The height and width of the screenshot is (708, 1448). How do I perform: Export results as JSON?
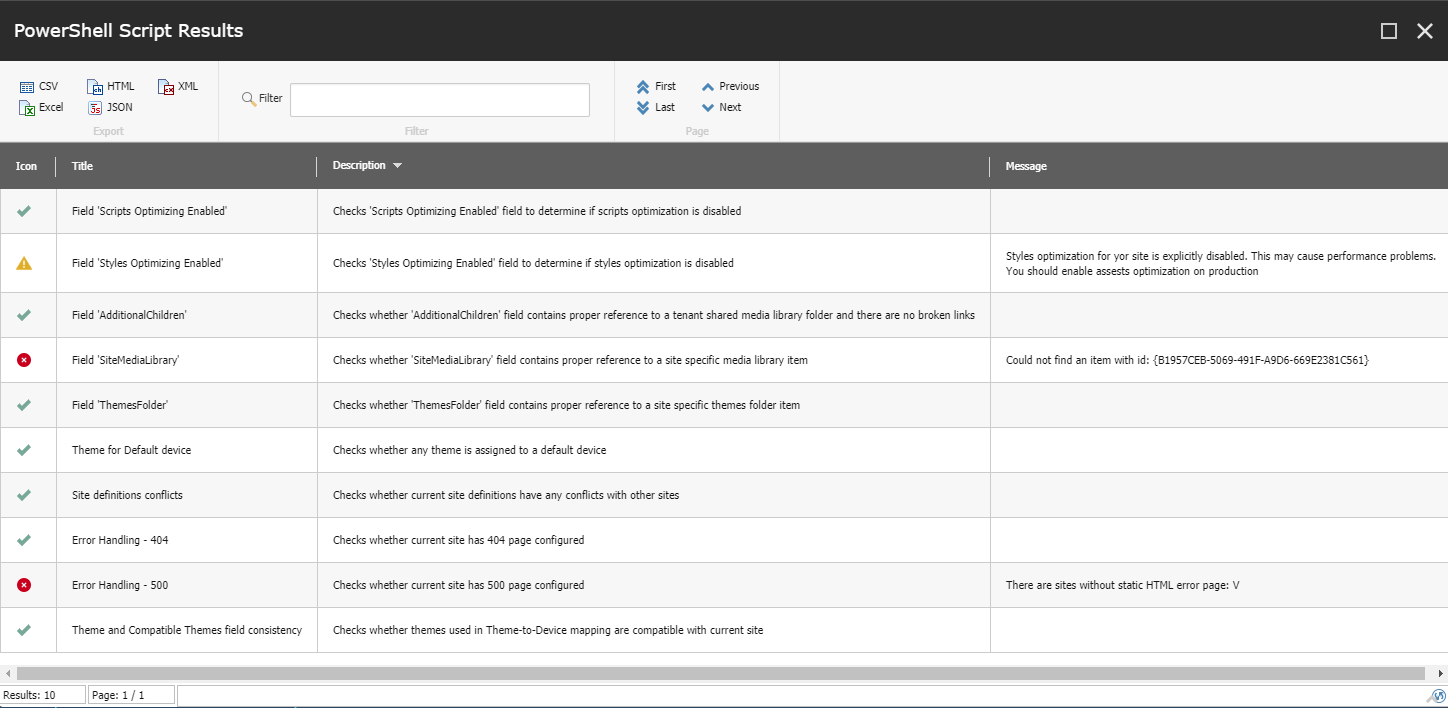110,108
